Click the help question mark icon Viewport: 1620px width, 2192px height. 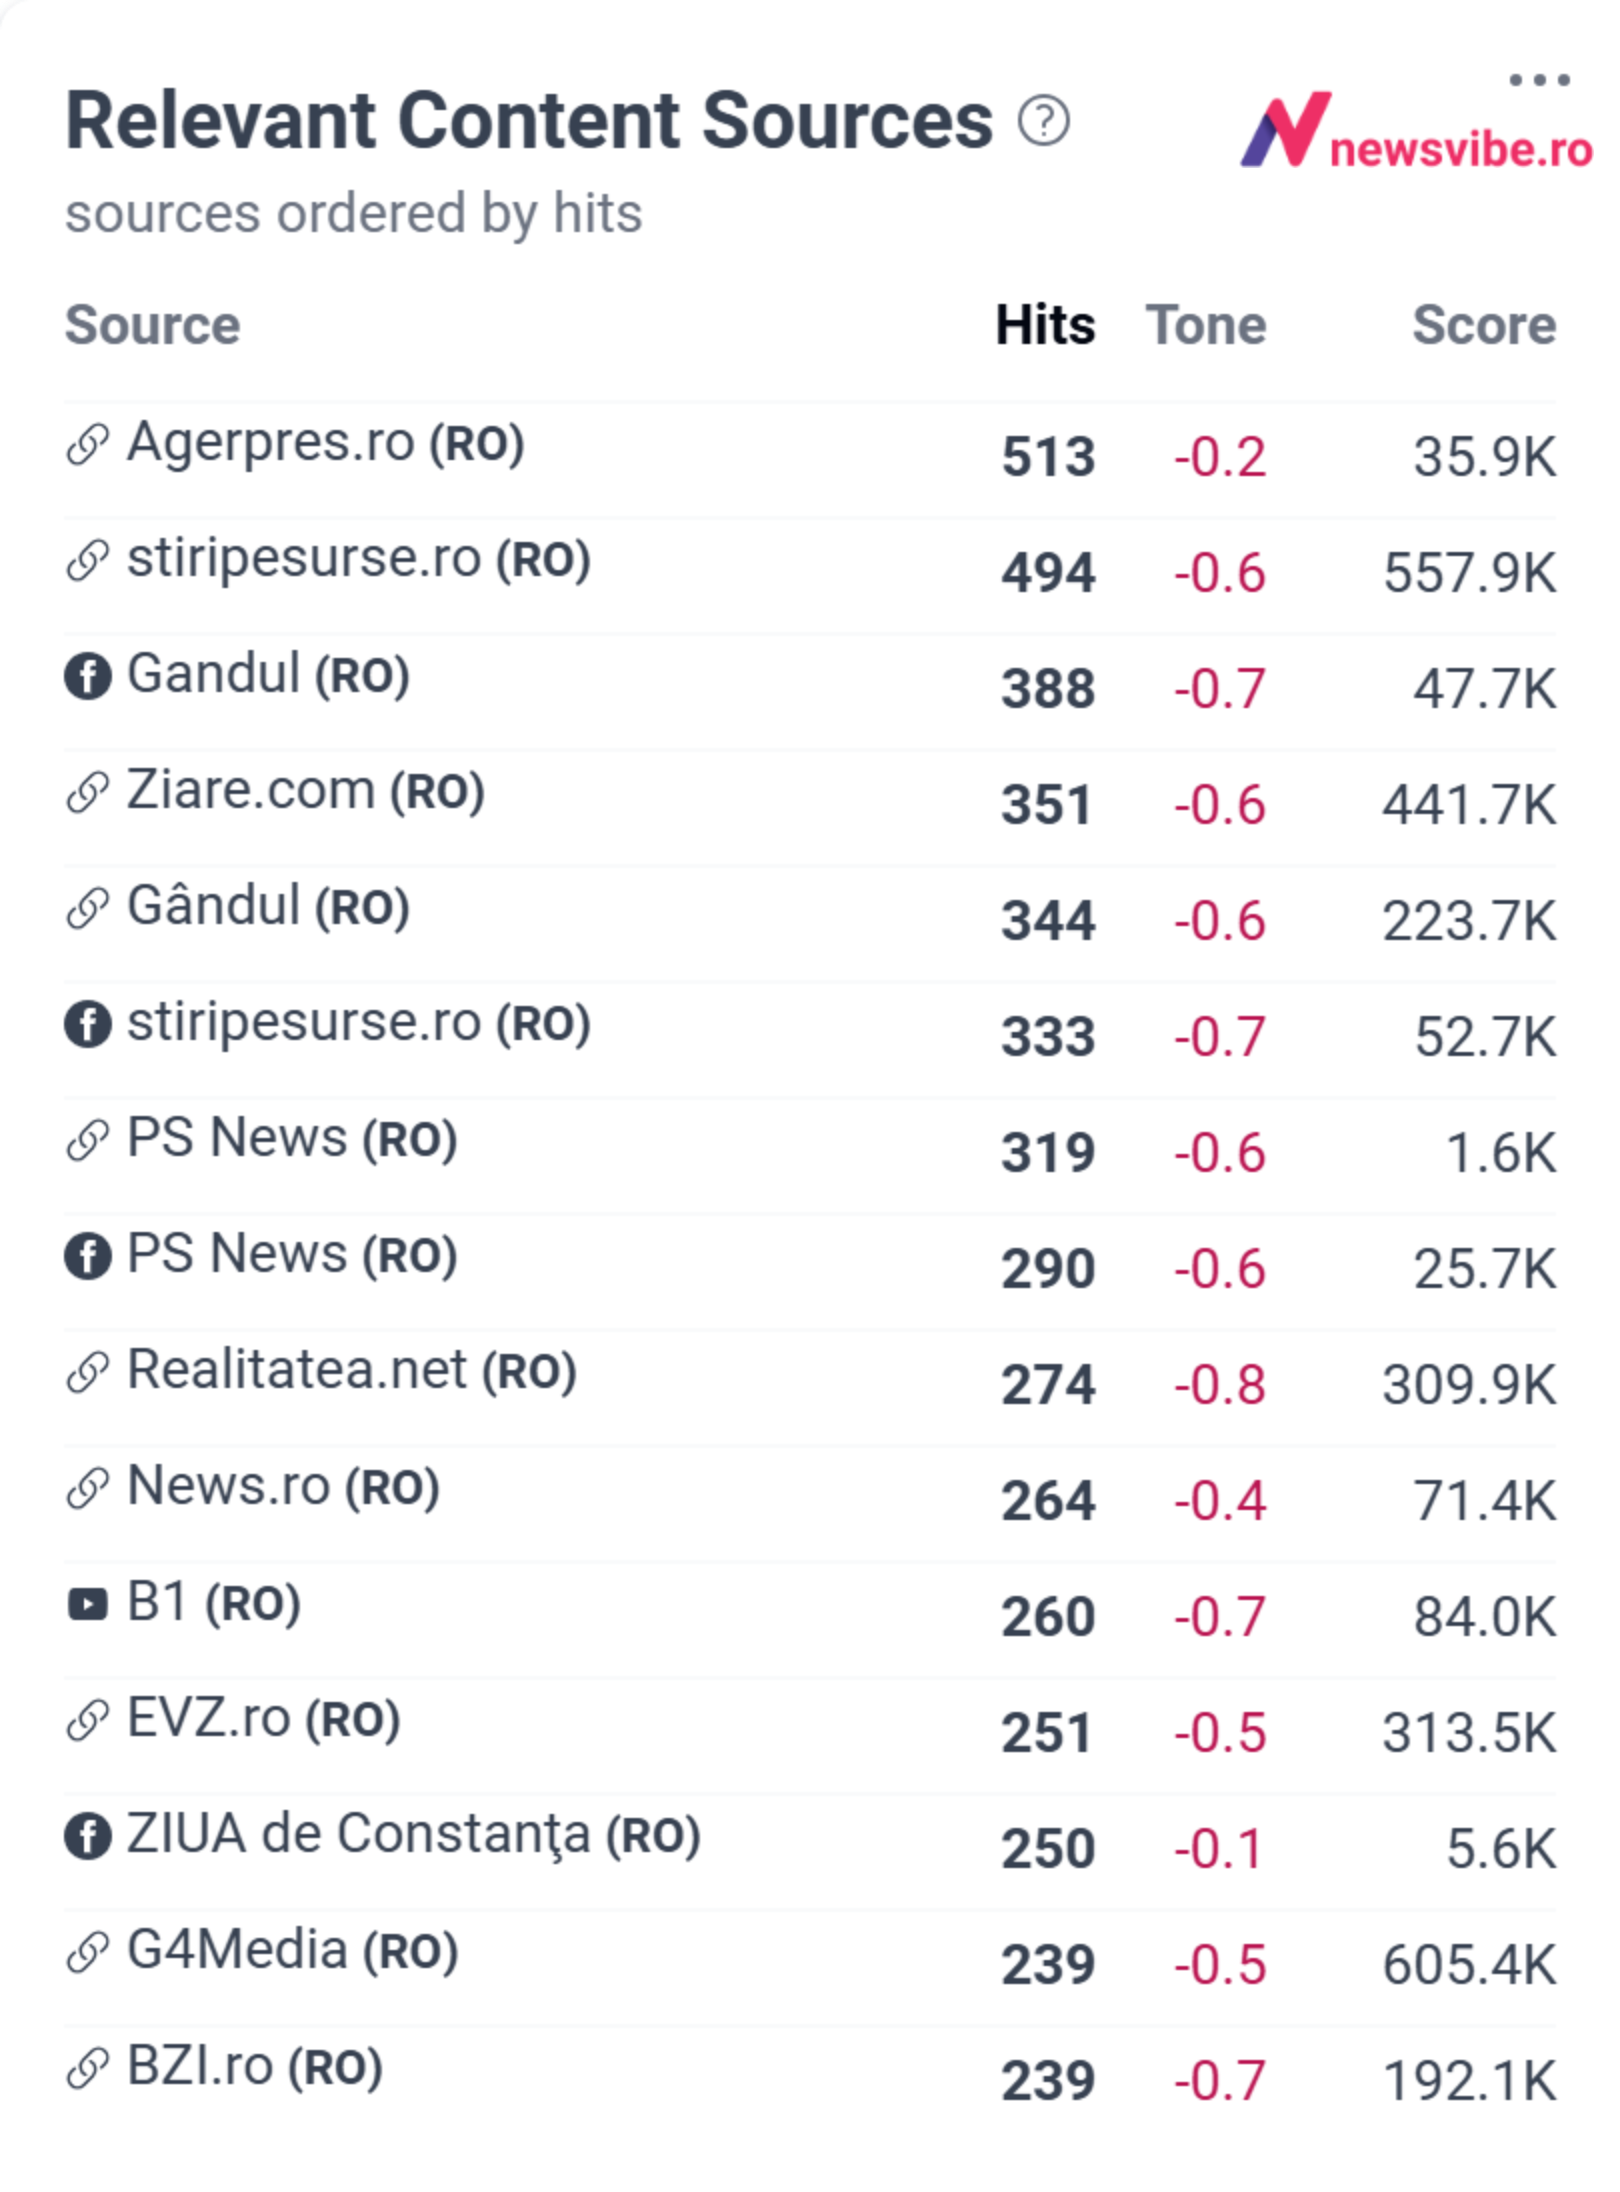coord(1043,121)
